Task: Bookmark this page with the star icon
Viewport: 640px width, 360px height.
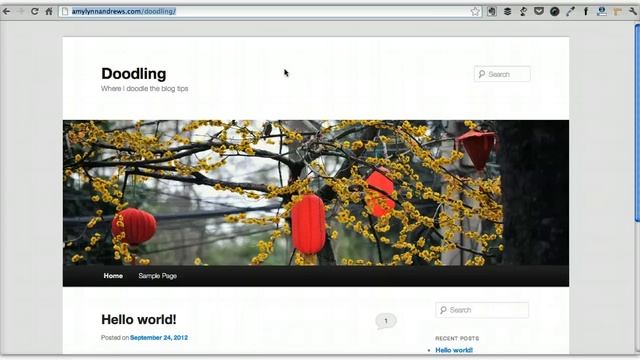Action: (x=475, y=11)
